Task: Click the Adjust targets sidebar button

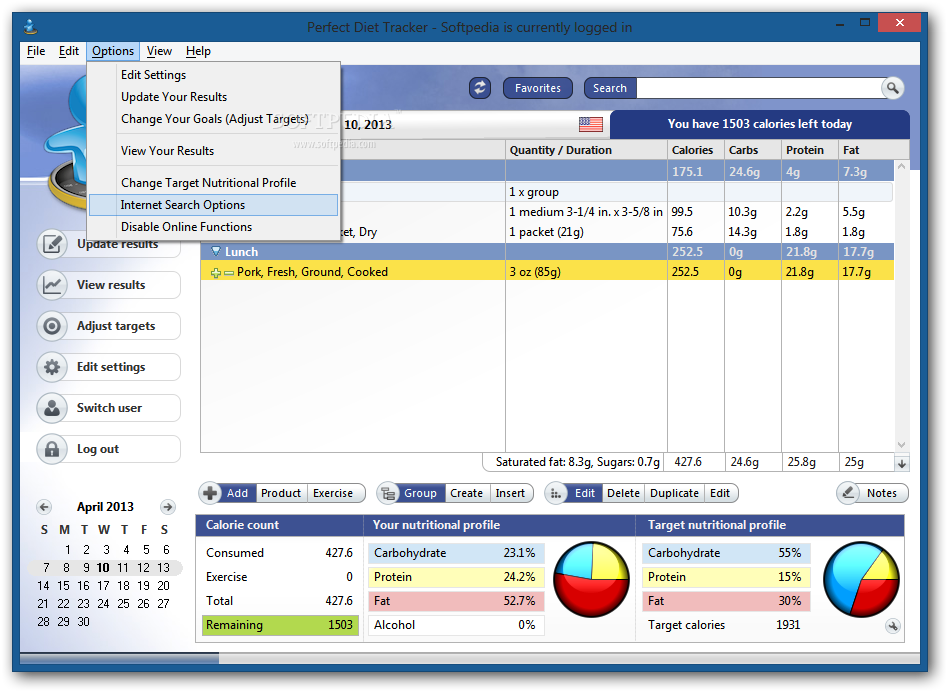Action: 109,326
